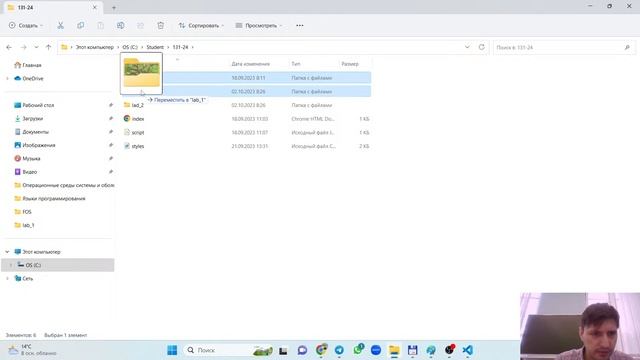
Task: Go up one folder level arrow
Action: [x=49, y=47]
